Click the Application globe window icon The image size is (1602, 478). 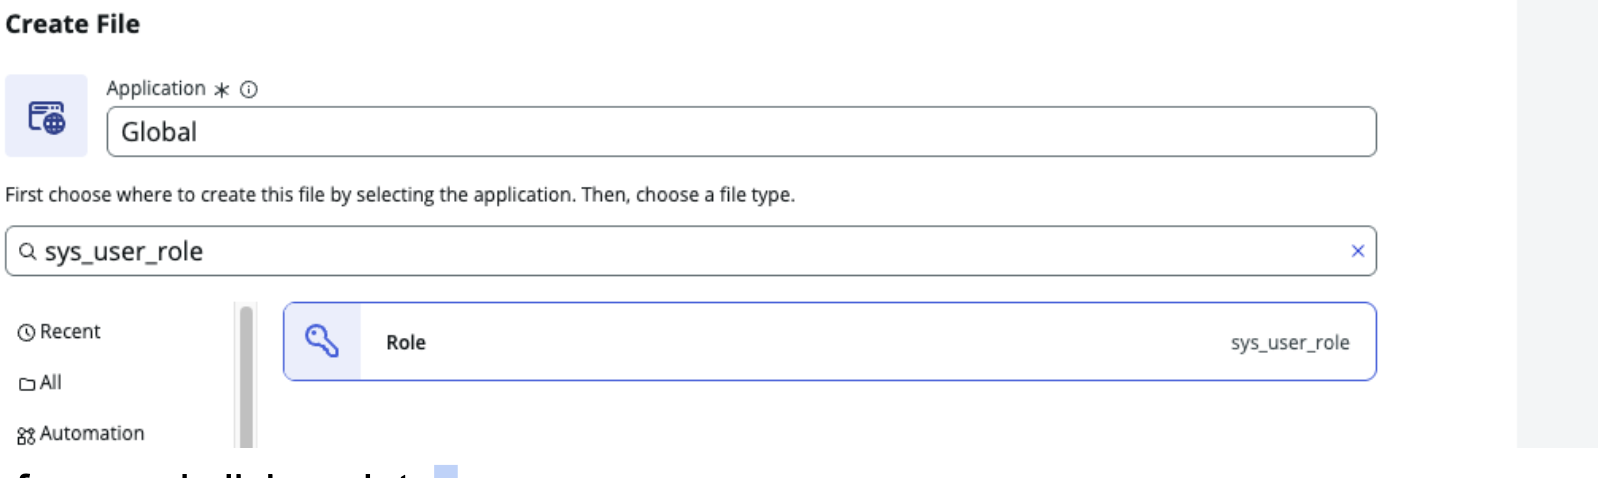point(46,116)
